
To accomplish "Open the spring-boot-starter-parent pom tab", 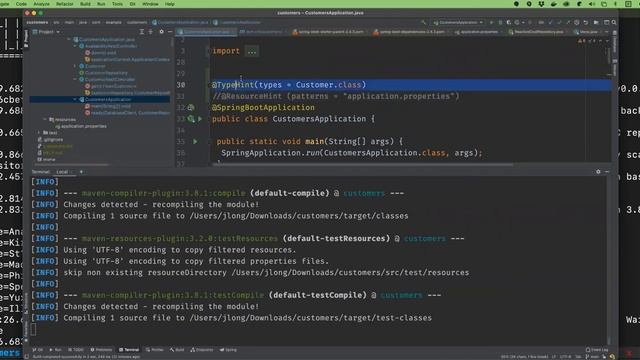I will click(330, 32).
